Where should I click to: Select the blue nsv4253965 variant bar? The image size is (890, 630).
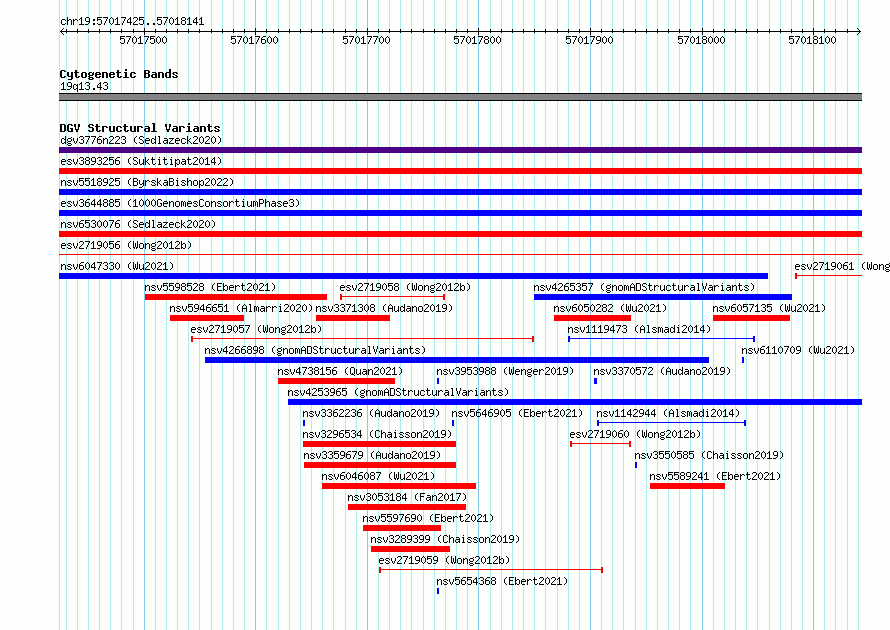pyautogui.click(x=575, y=402)
